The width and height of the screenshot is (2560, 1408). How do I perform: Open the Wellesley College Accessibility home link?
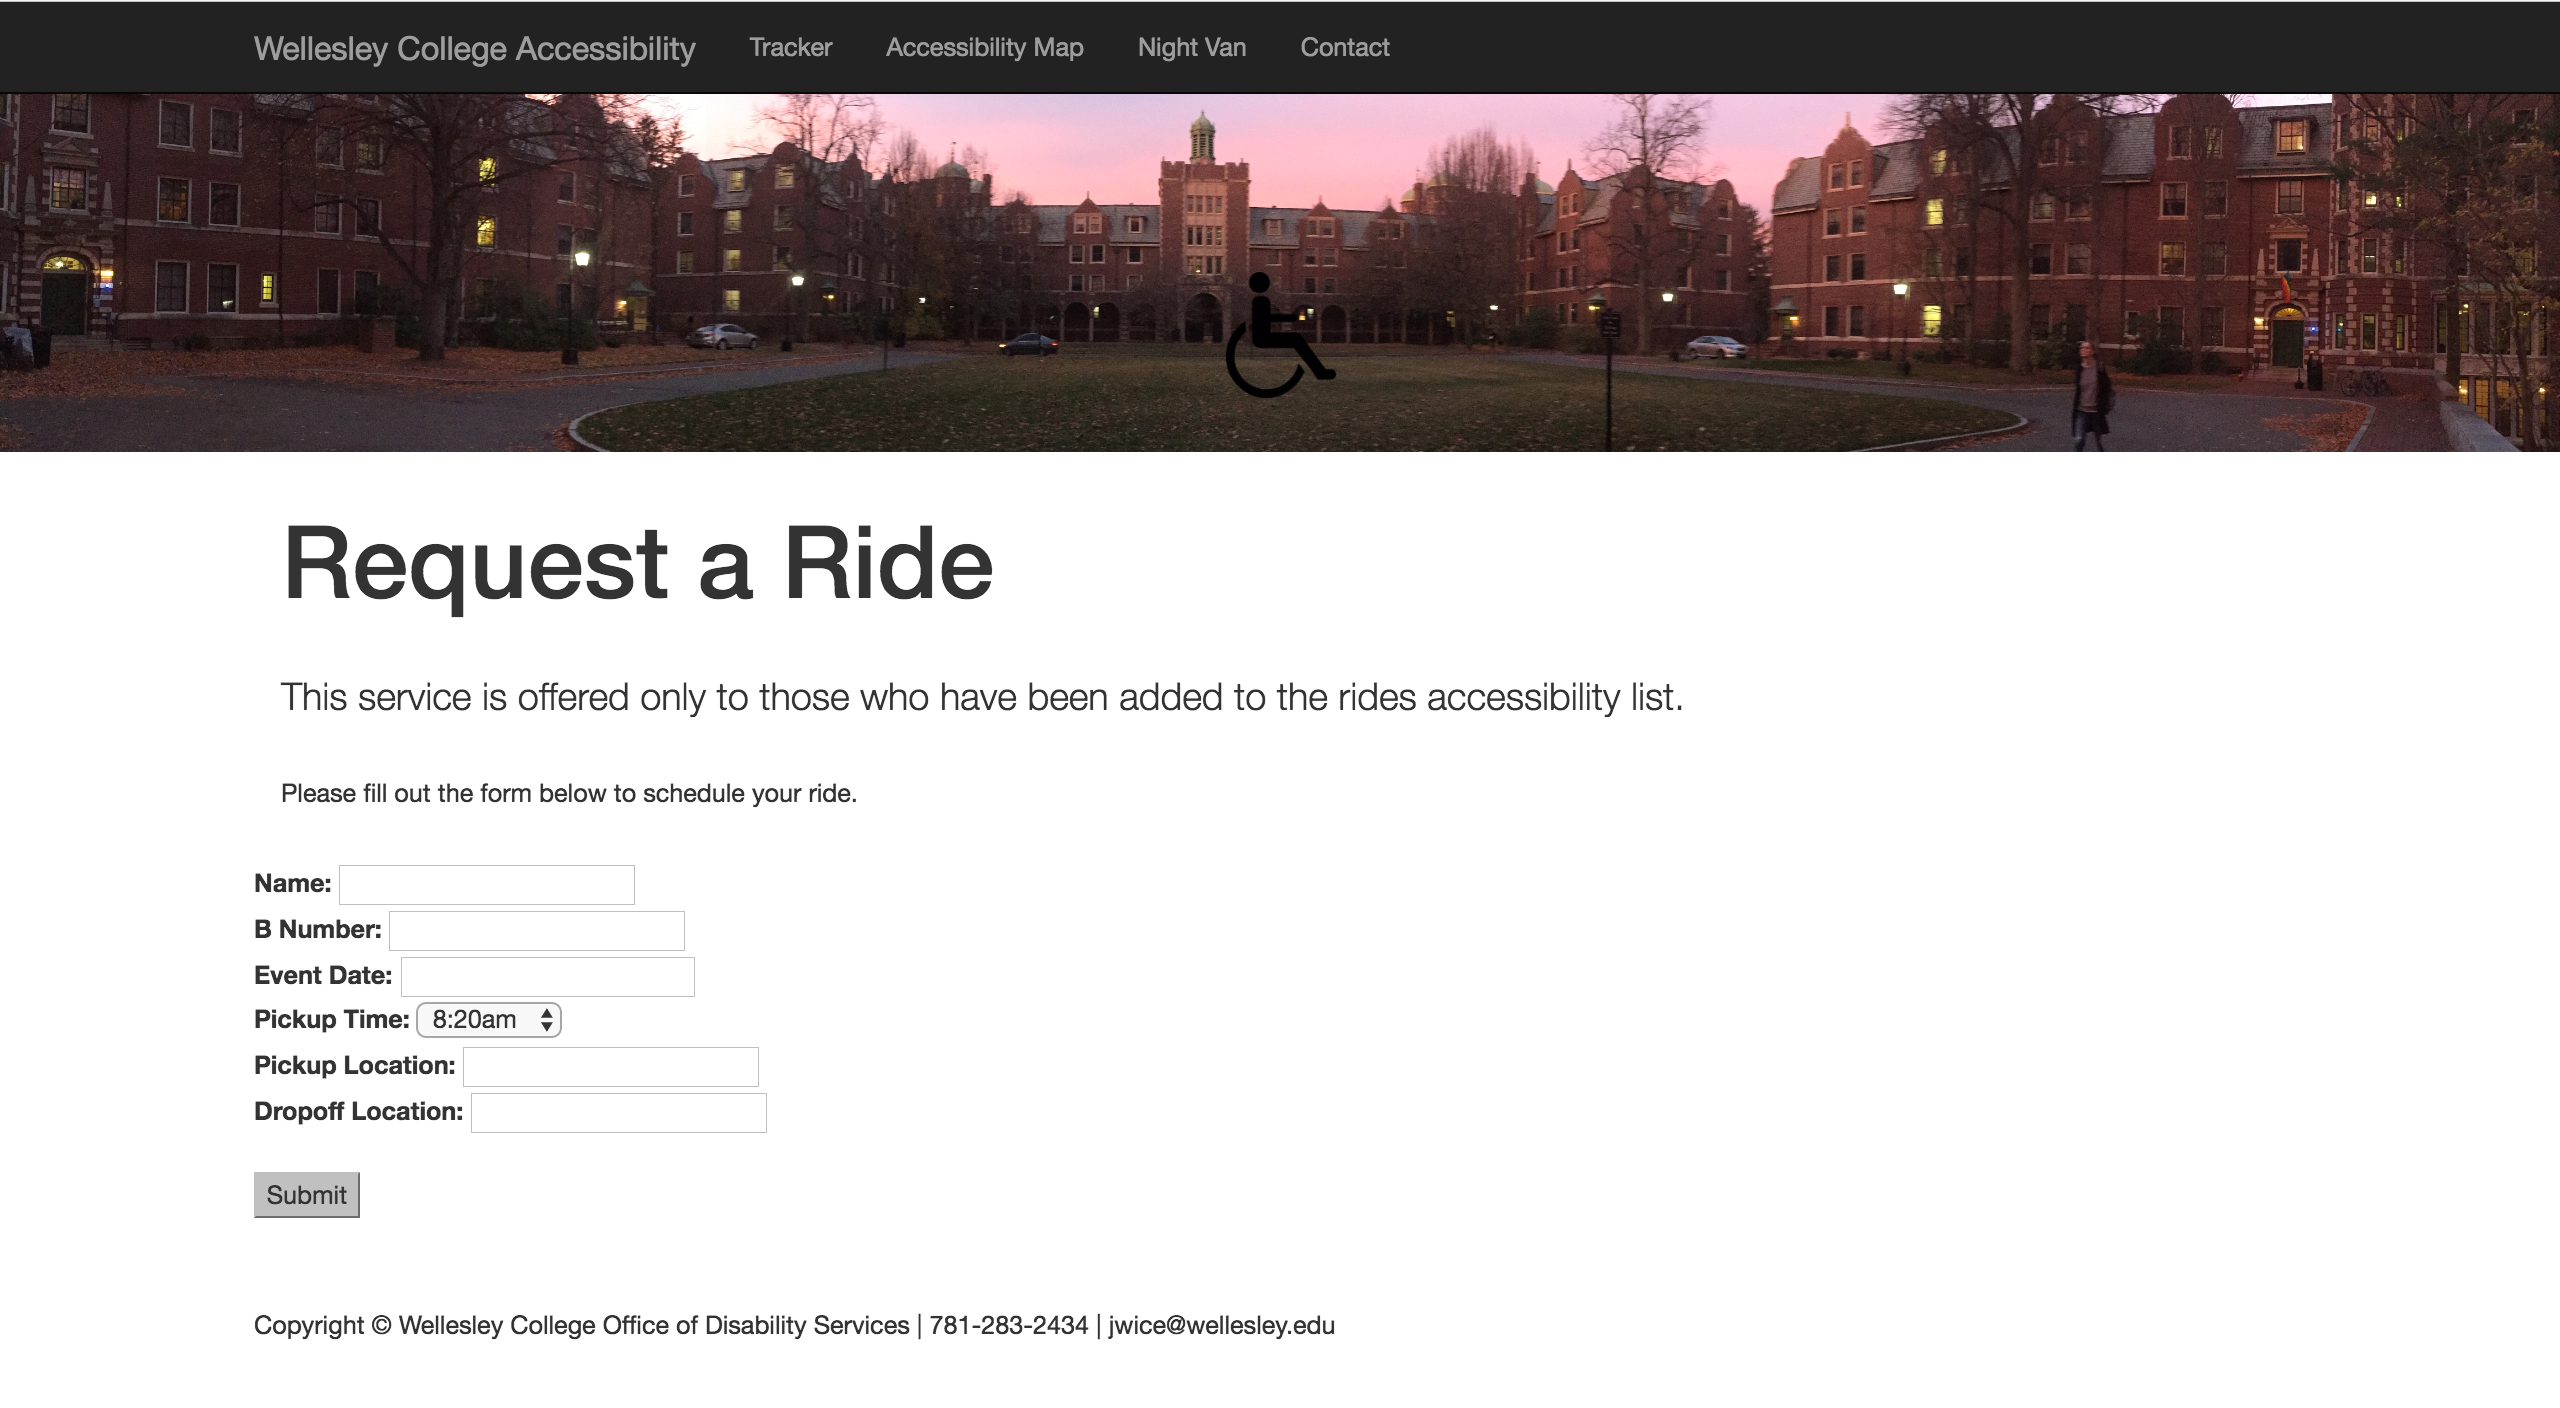474,48
